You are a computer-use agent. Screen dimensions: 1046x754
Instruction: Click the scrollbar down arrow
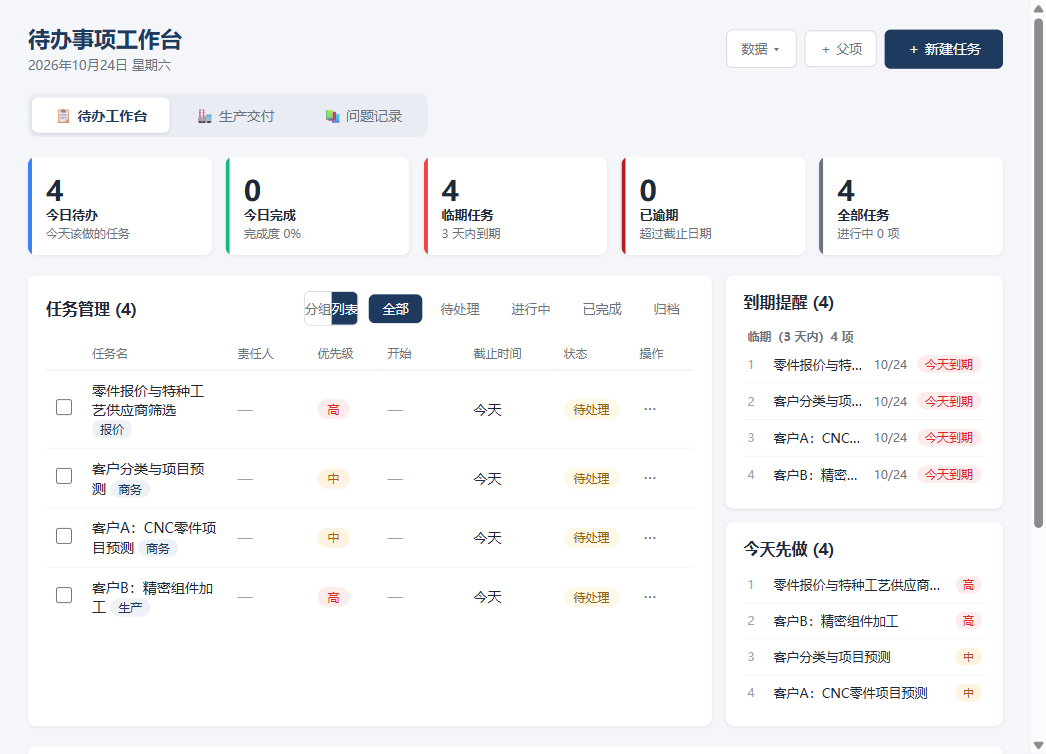1039,746
